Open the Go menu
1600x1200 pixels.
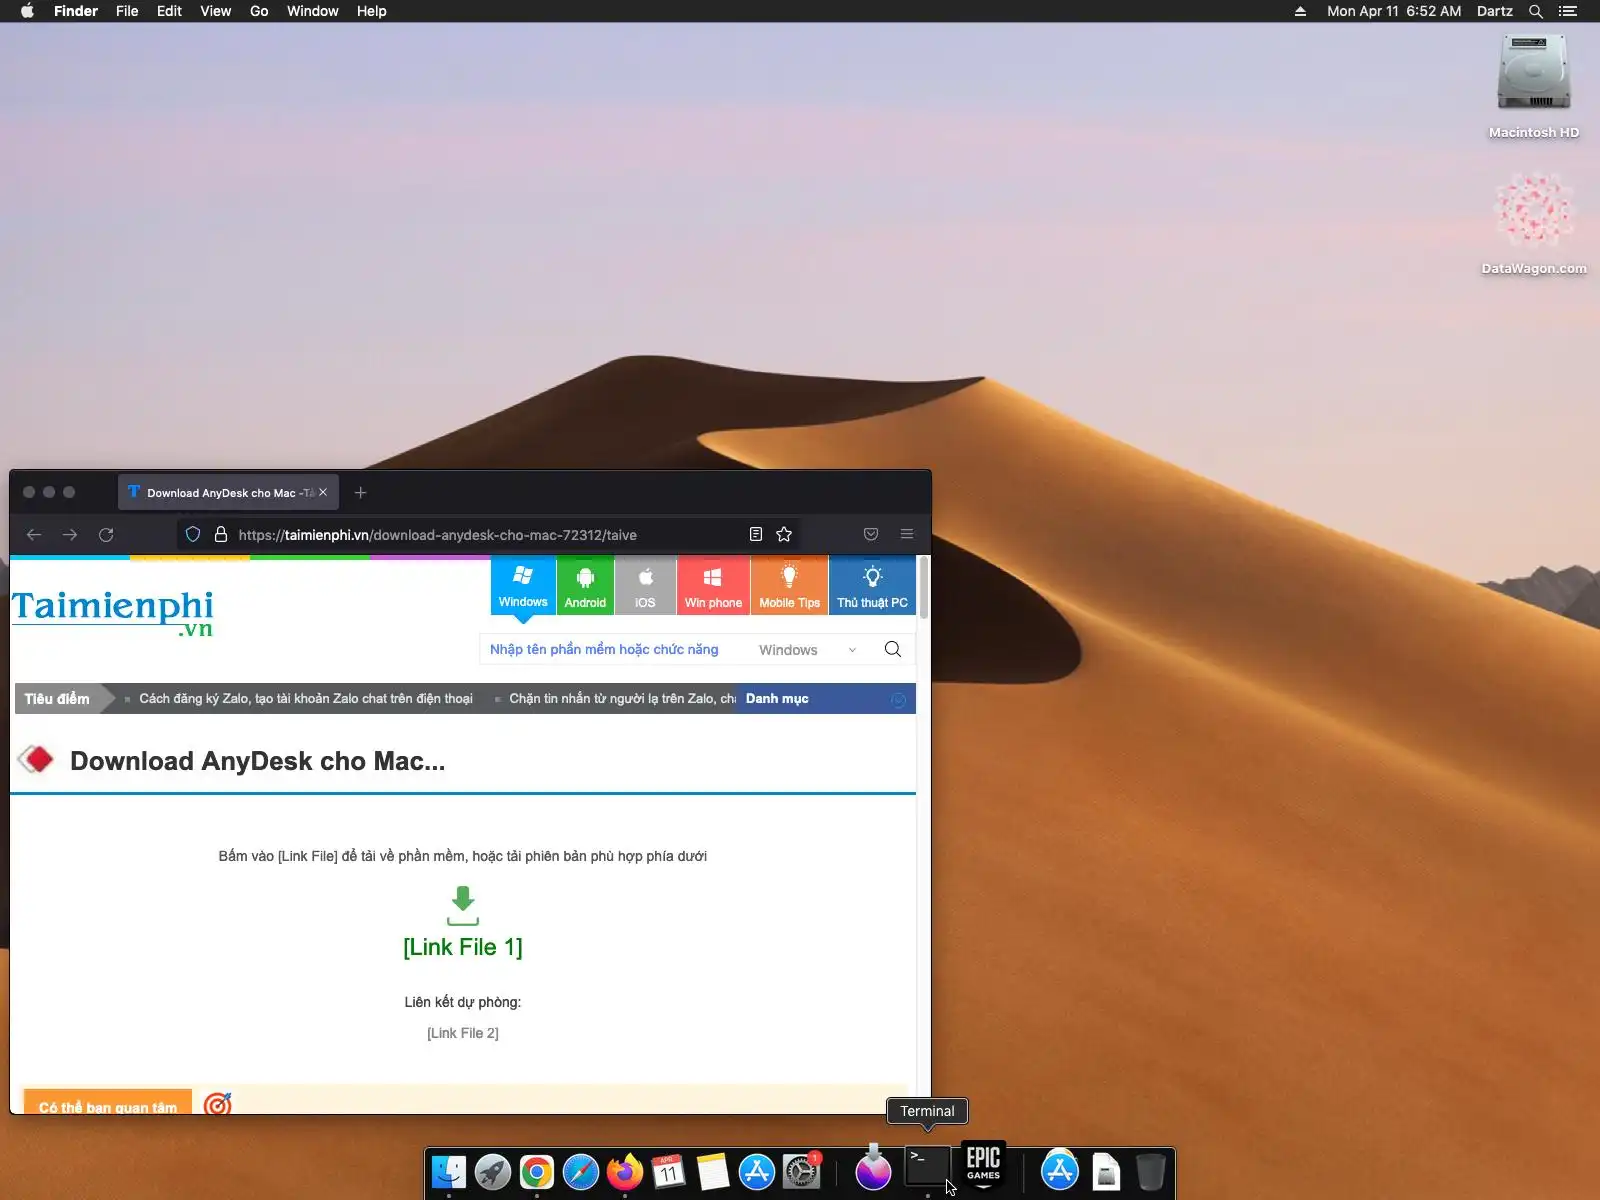(x=259, y=11)
